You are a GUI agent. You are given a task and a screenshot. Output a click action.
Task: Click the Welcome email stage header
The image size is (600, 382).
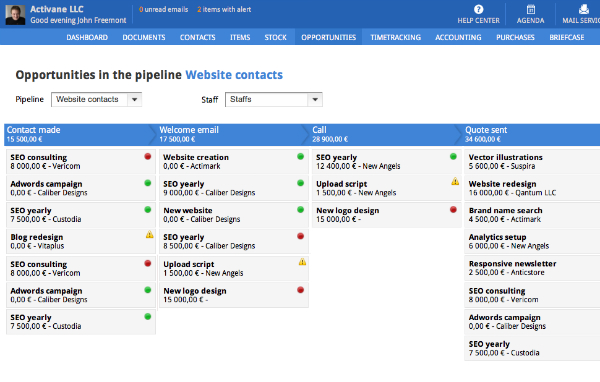coord(232,135)
